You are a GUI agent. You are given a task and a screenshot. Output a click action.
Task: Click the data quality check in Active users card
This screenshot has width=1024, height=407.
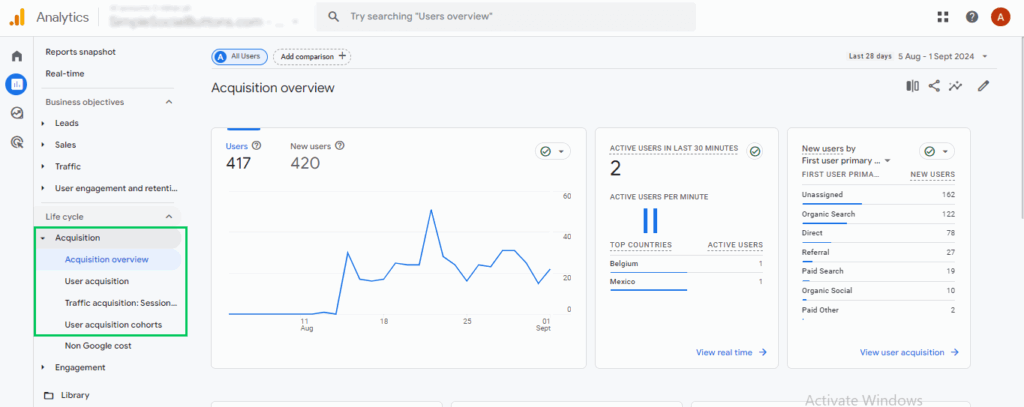click(755, 152)
